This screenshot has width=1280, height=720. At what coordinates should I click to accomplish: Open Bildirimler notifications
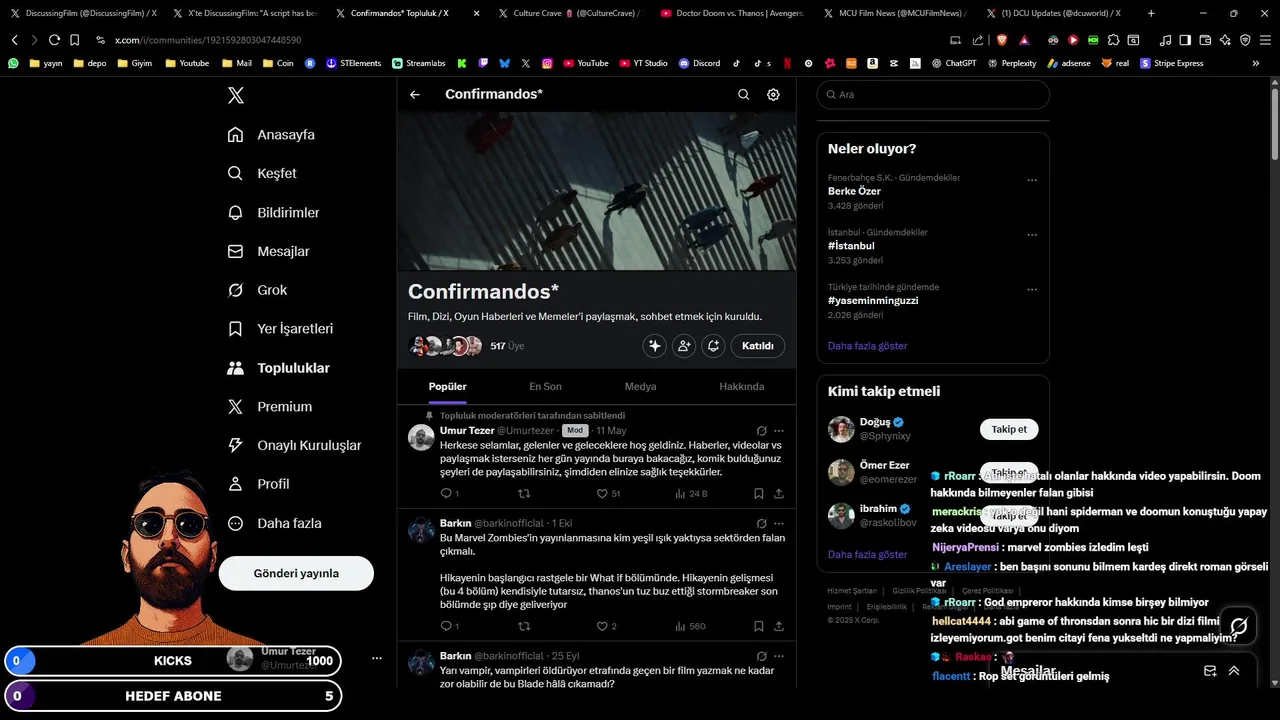pyautogui.click(x=273, y=212)
